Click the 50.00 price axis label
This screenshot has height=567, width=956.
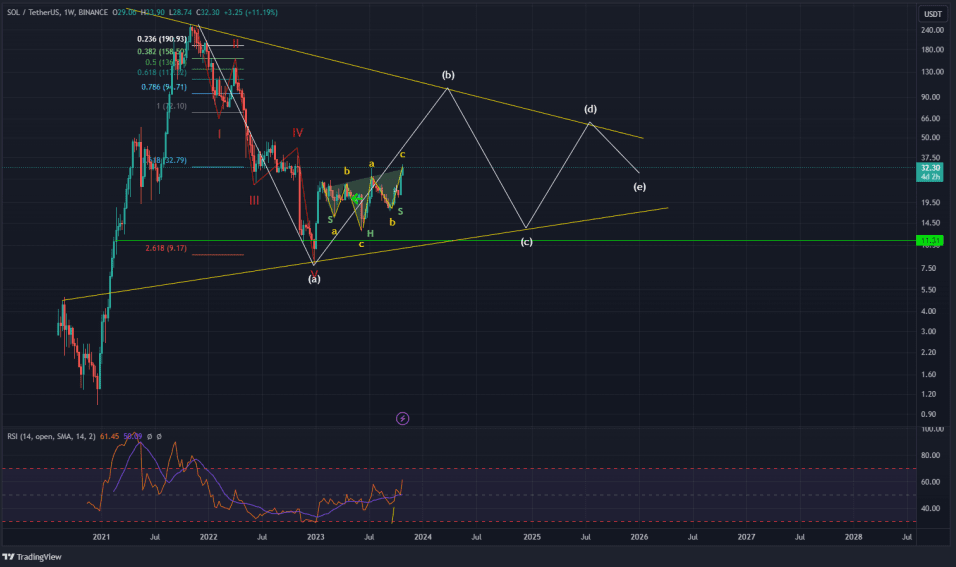[930, 138]
